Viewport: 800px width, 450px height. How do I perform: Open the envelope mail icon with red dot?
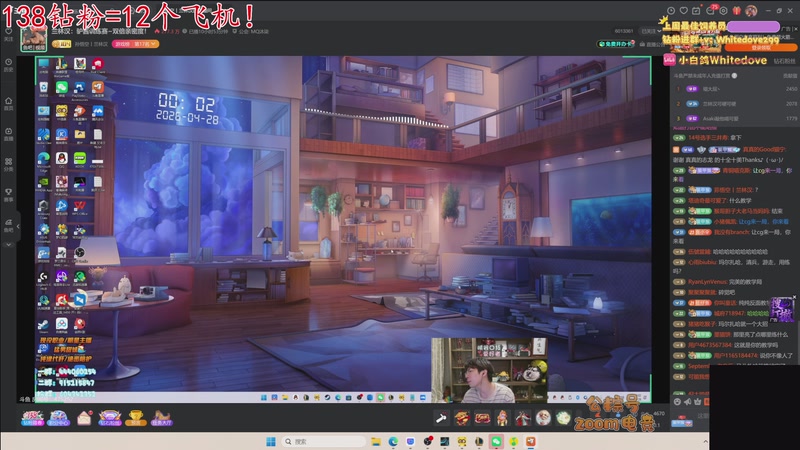(84, 418)
